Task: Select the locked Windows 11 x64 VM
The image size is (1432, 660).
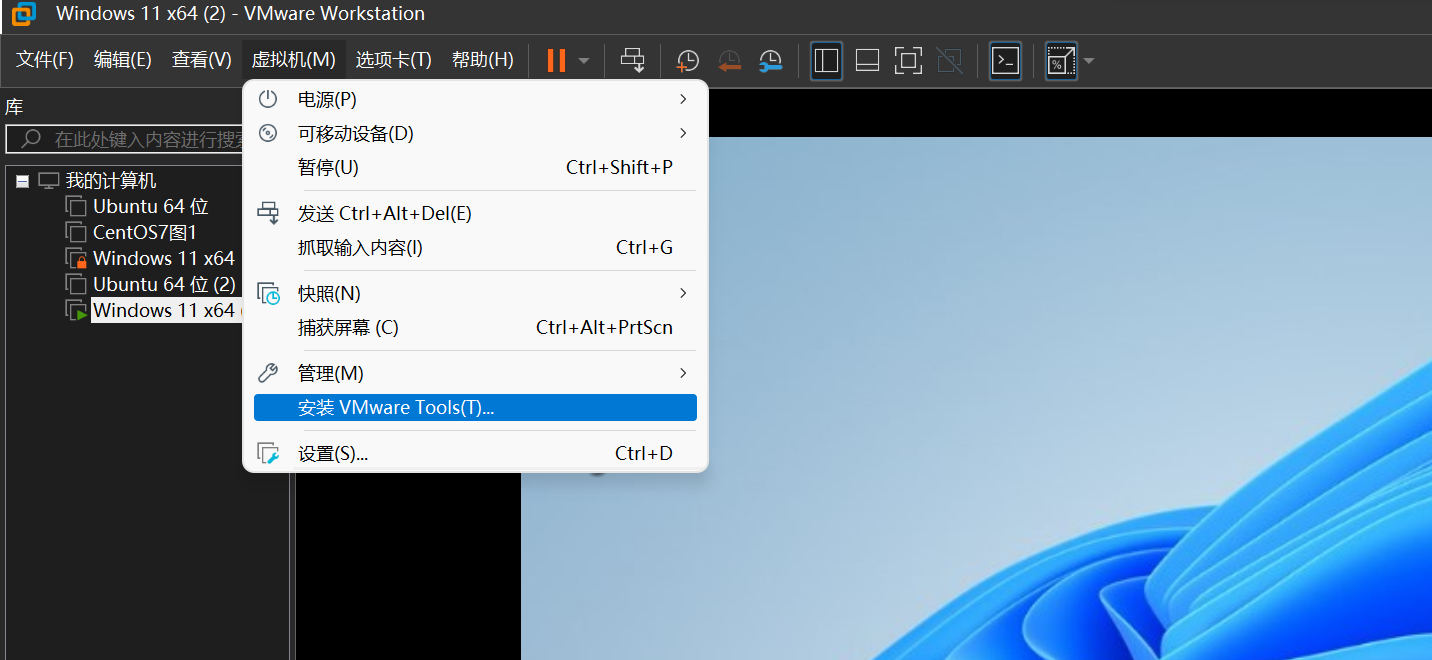Action: pos(164,258)
